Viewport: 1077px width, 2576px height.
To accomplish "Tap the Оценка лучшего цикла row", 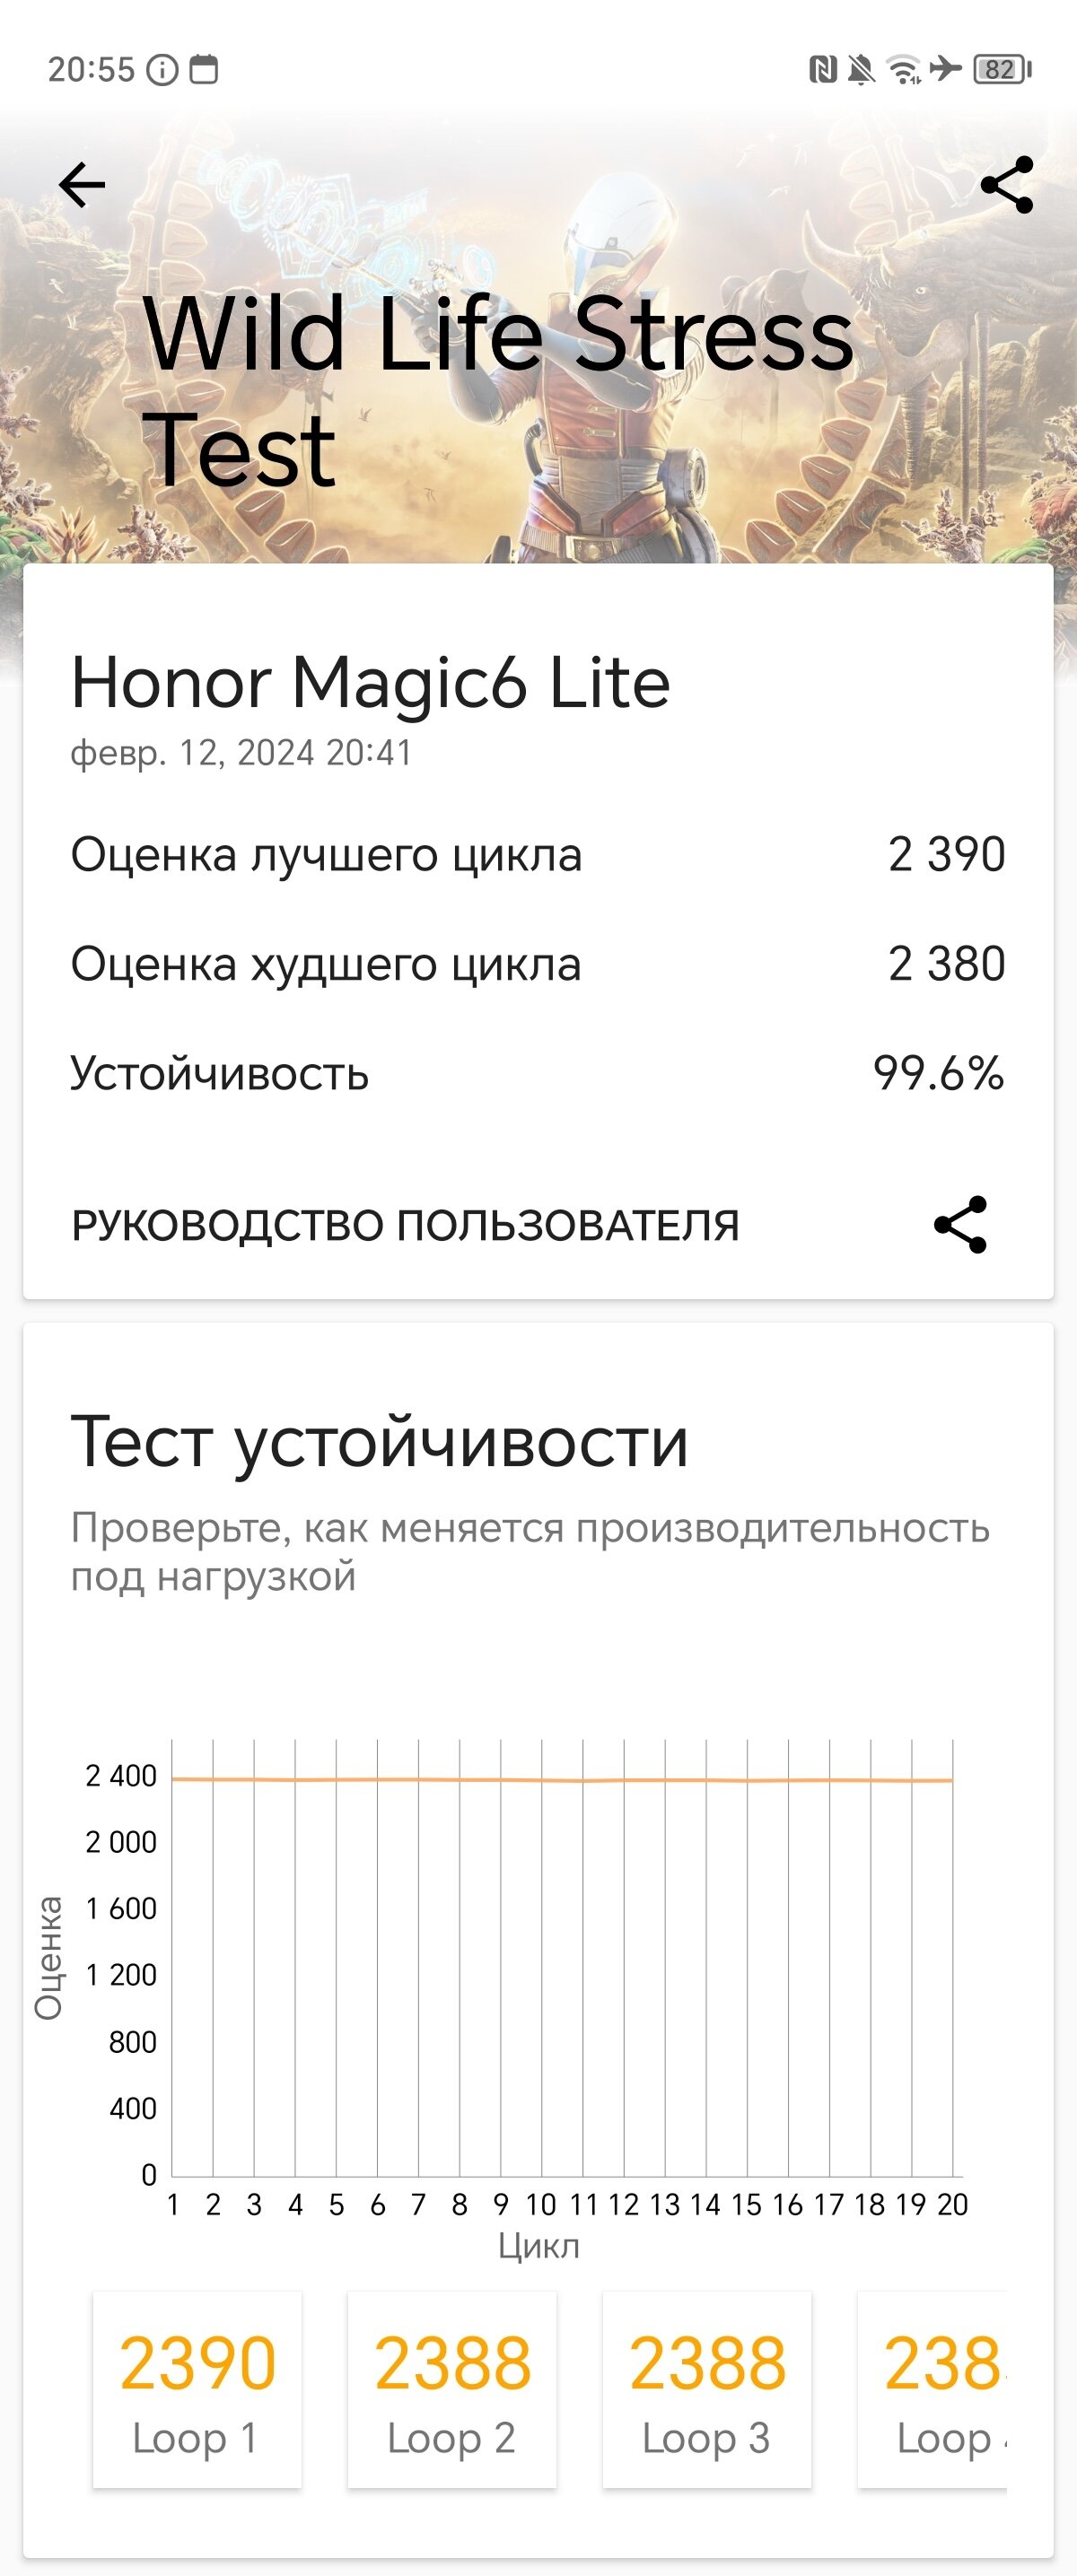I will coord(538,855).
